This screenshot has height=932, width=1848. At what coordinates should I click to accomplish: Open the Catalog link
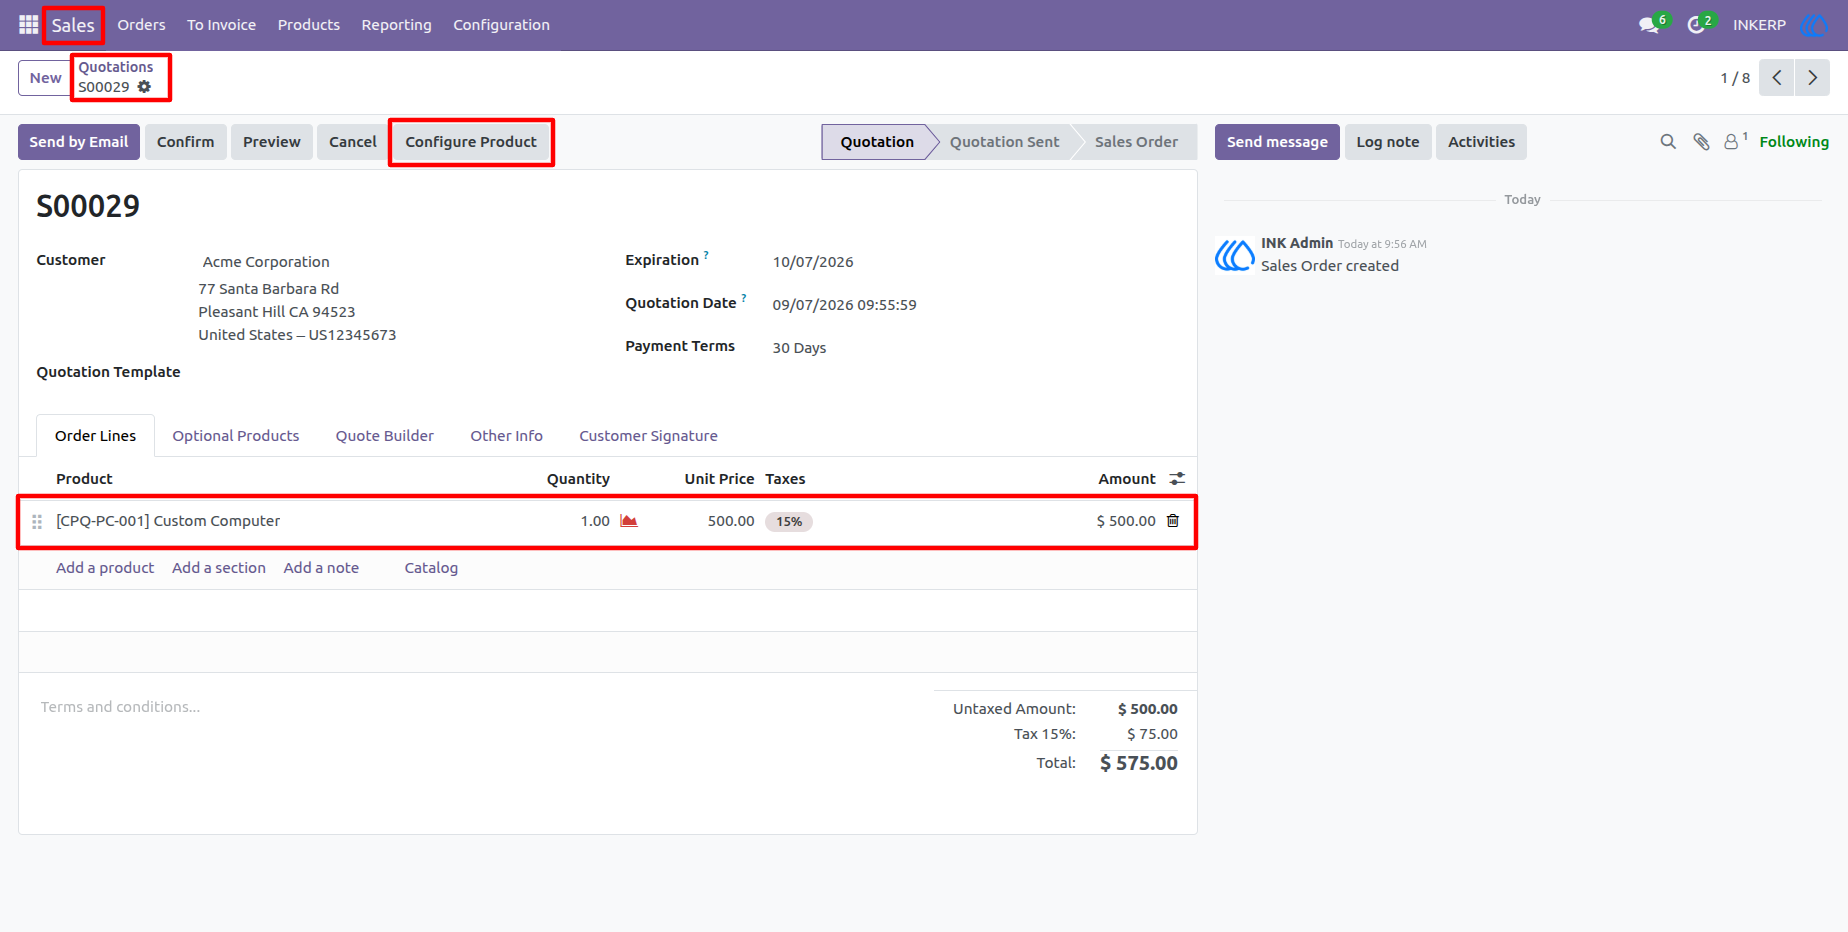click(x=431, y=568)
